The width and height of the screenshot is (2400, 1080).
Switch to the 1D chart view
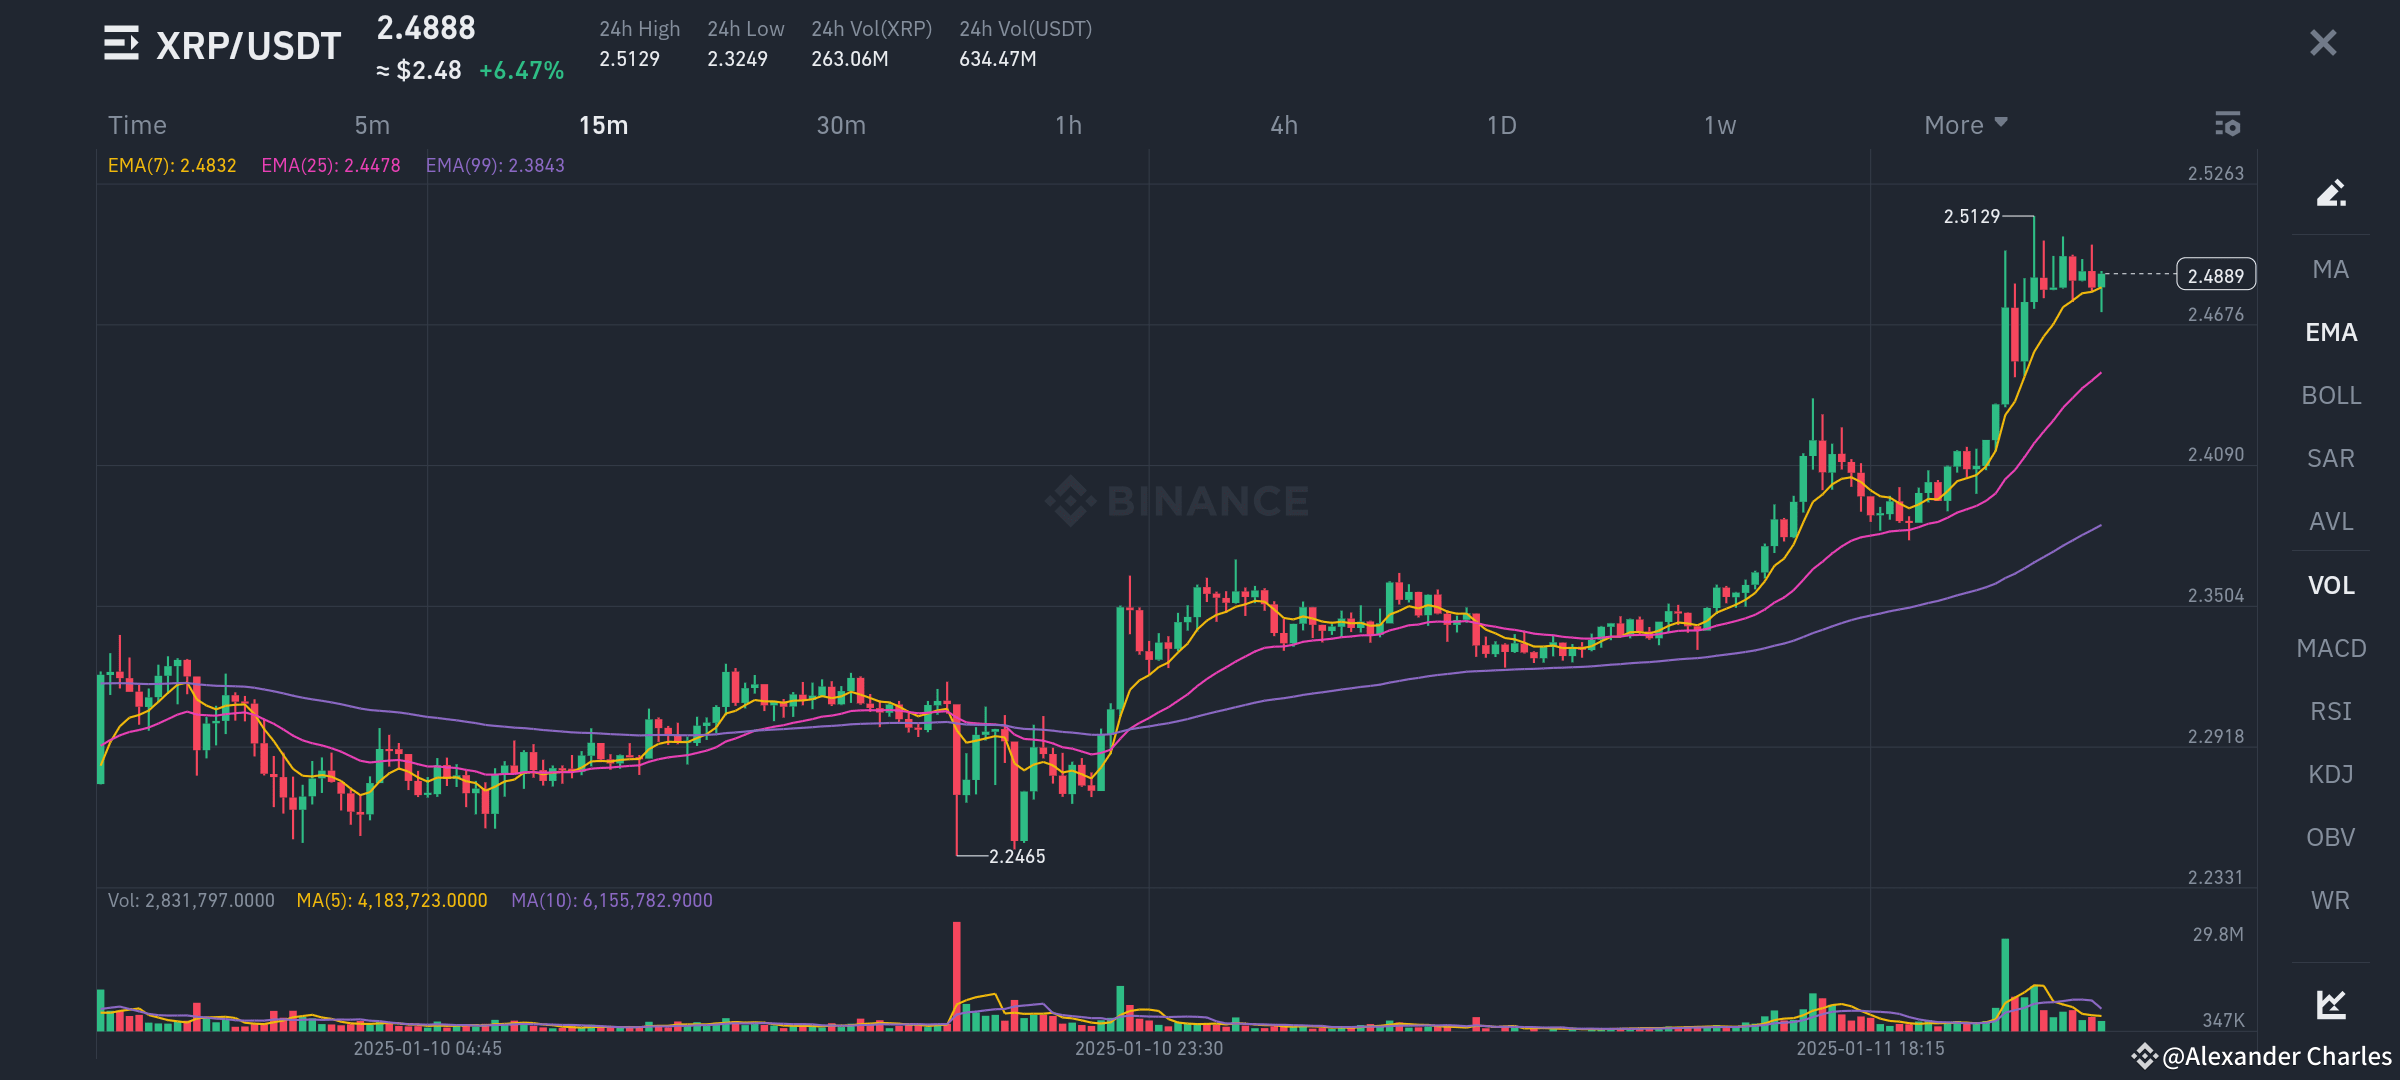tap(1500, 125)
